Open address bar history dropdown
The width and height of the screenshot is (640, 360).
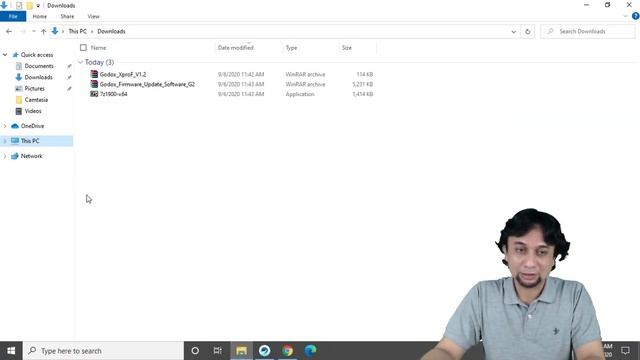[513, 31]
